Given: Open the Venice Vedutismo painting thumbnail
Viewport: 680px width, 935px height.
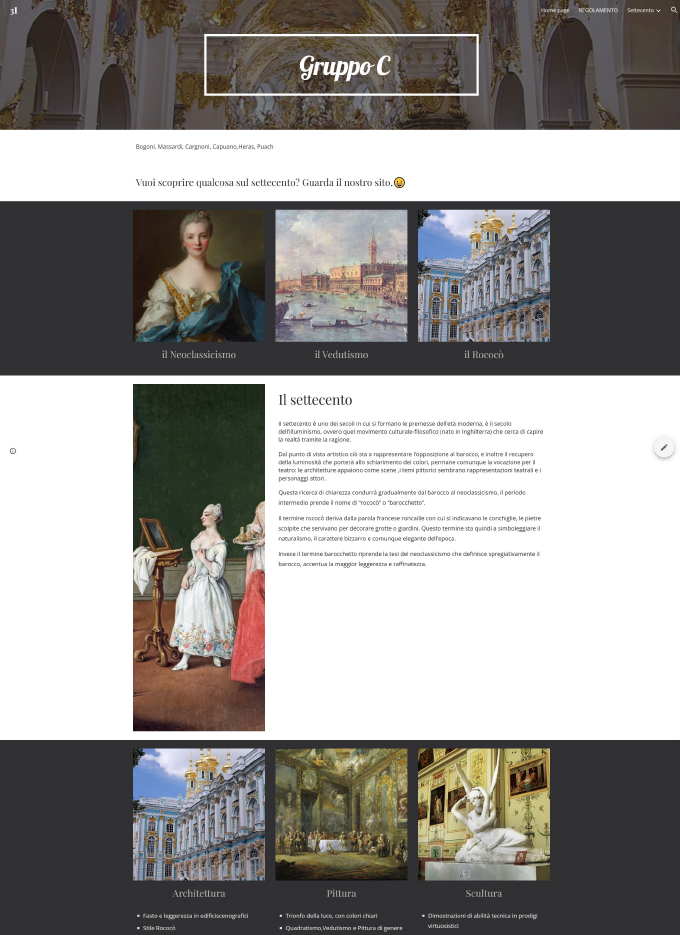Looking at the screenshot, I should (341, 275).
